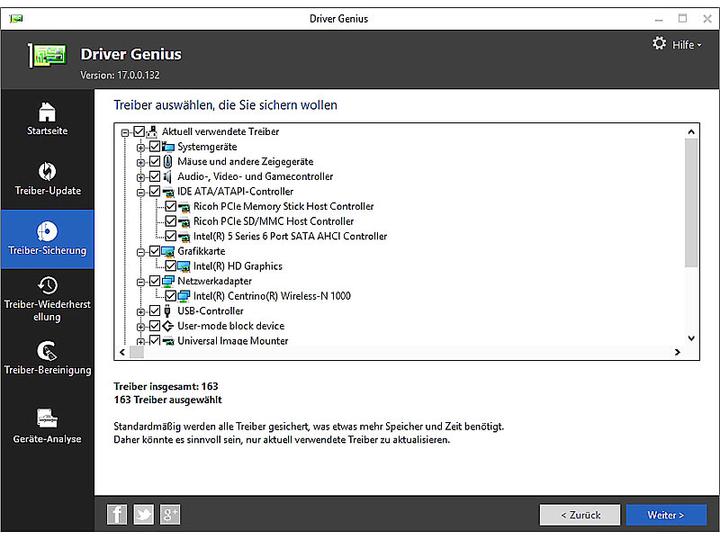Click the Facebook share icon
This screenshot has height=540, width=720.
(x=117, y=514)
